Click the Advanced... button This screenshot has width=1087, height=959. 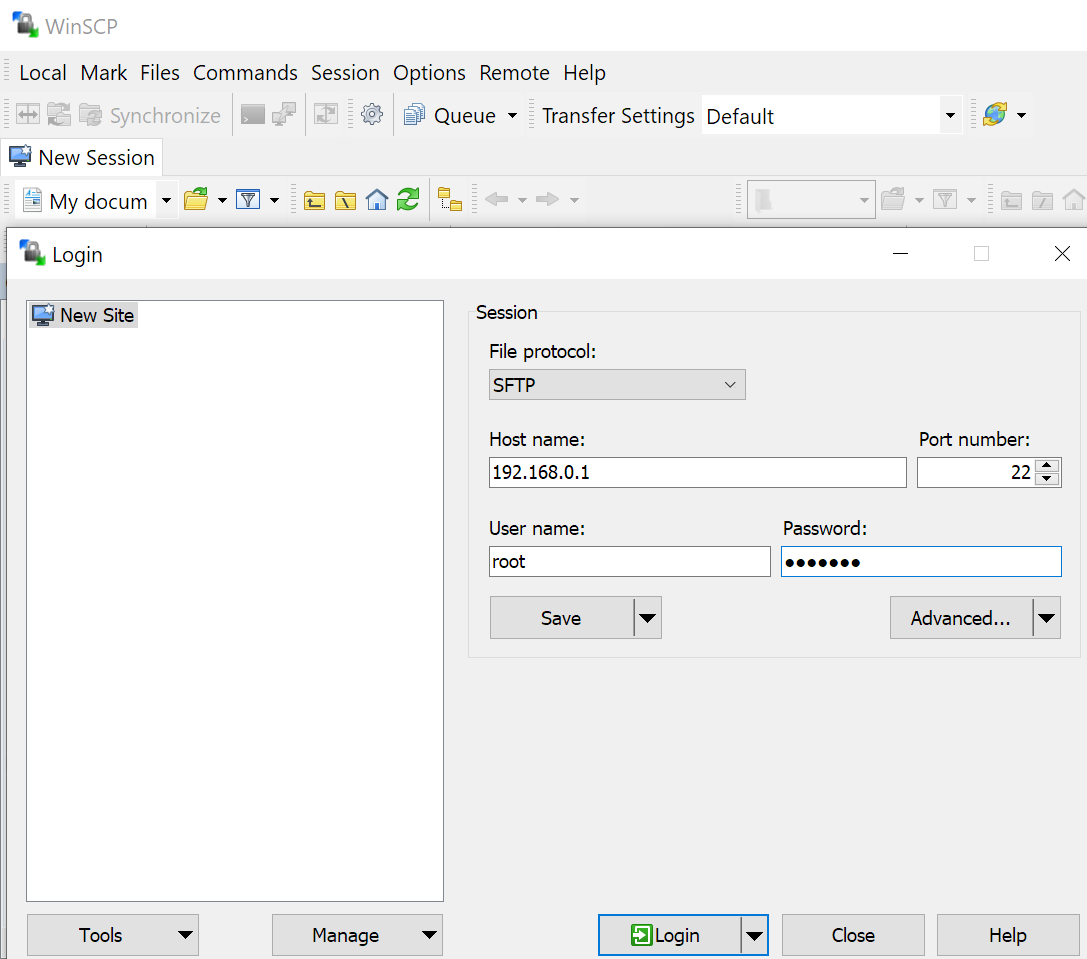click(x=961, y=618)
